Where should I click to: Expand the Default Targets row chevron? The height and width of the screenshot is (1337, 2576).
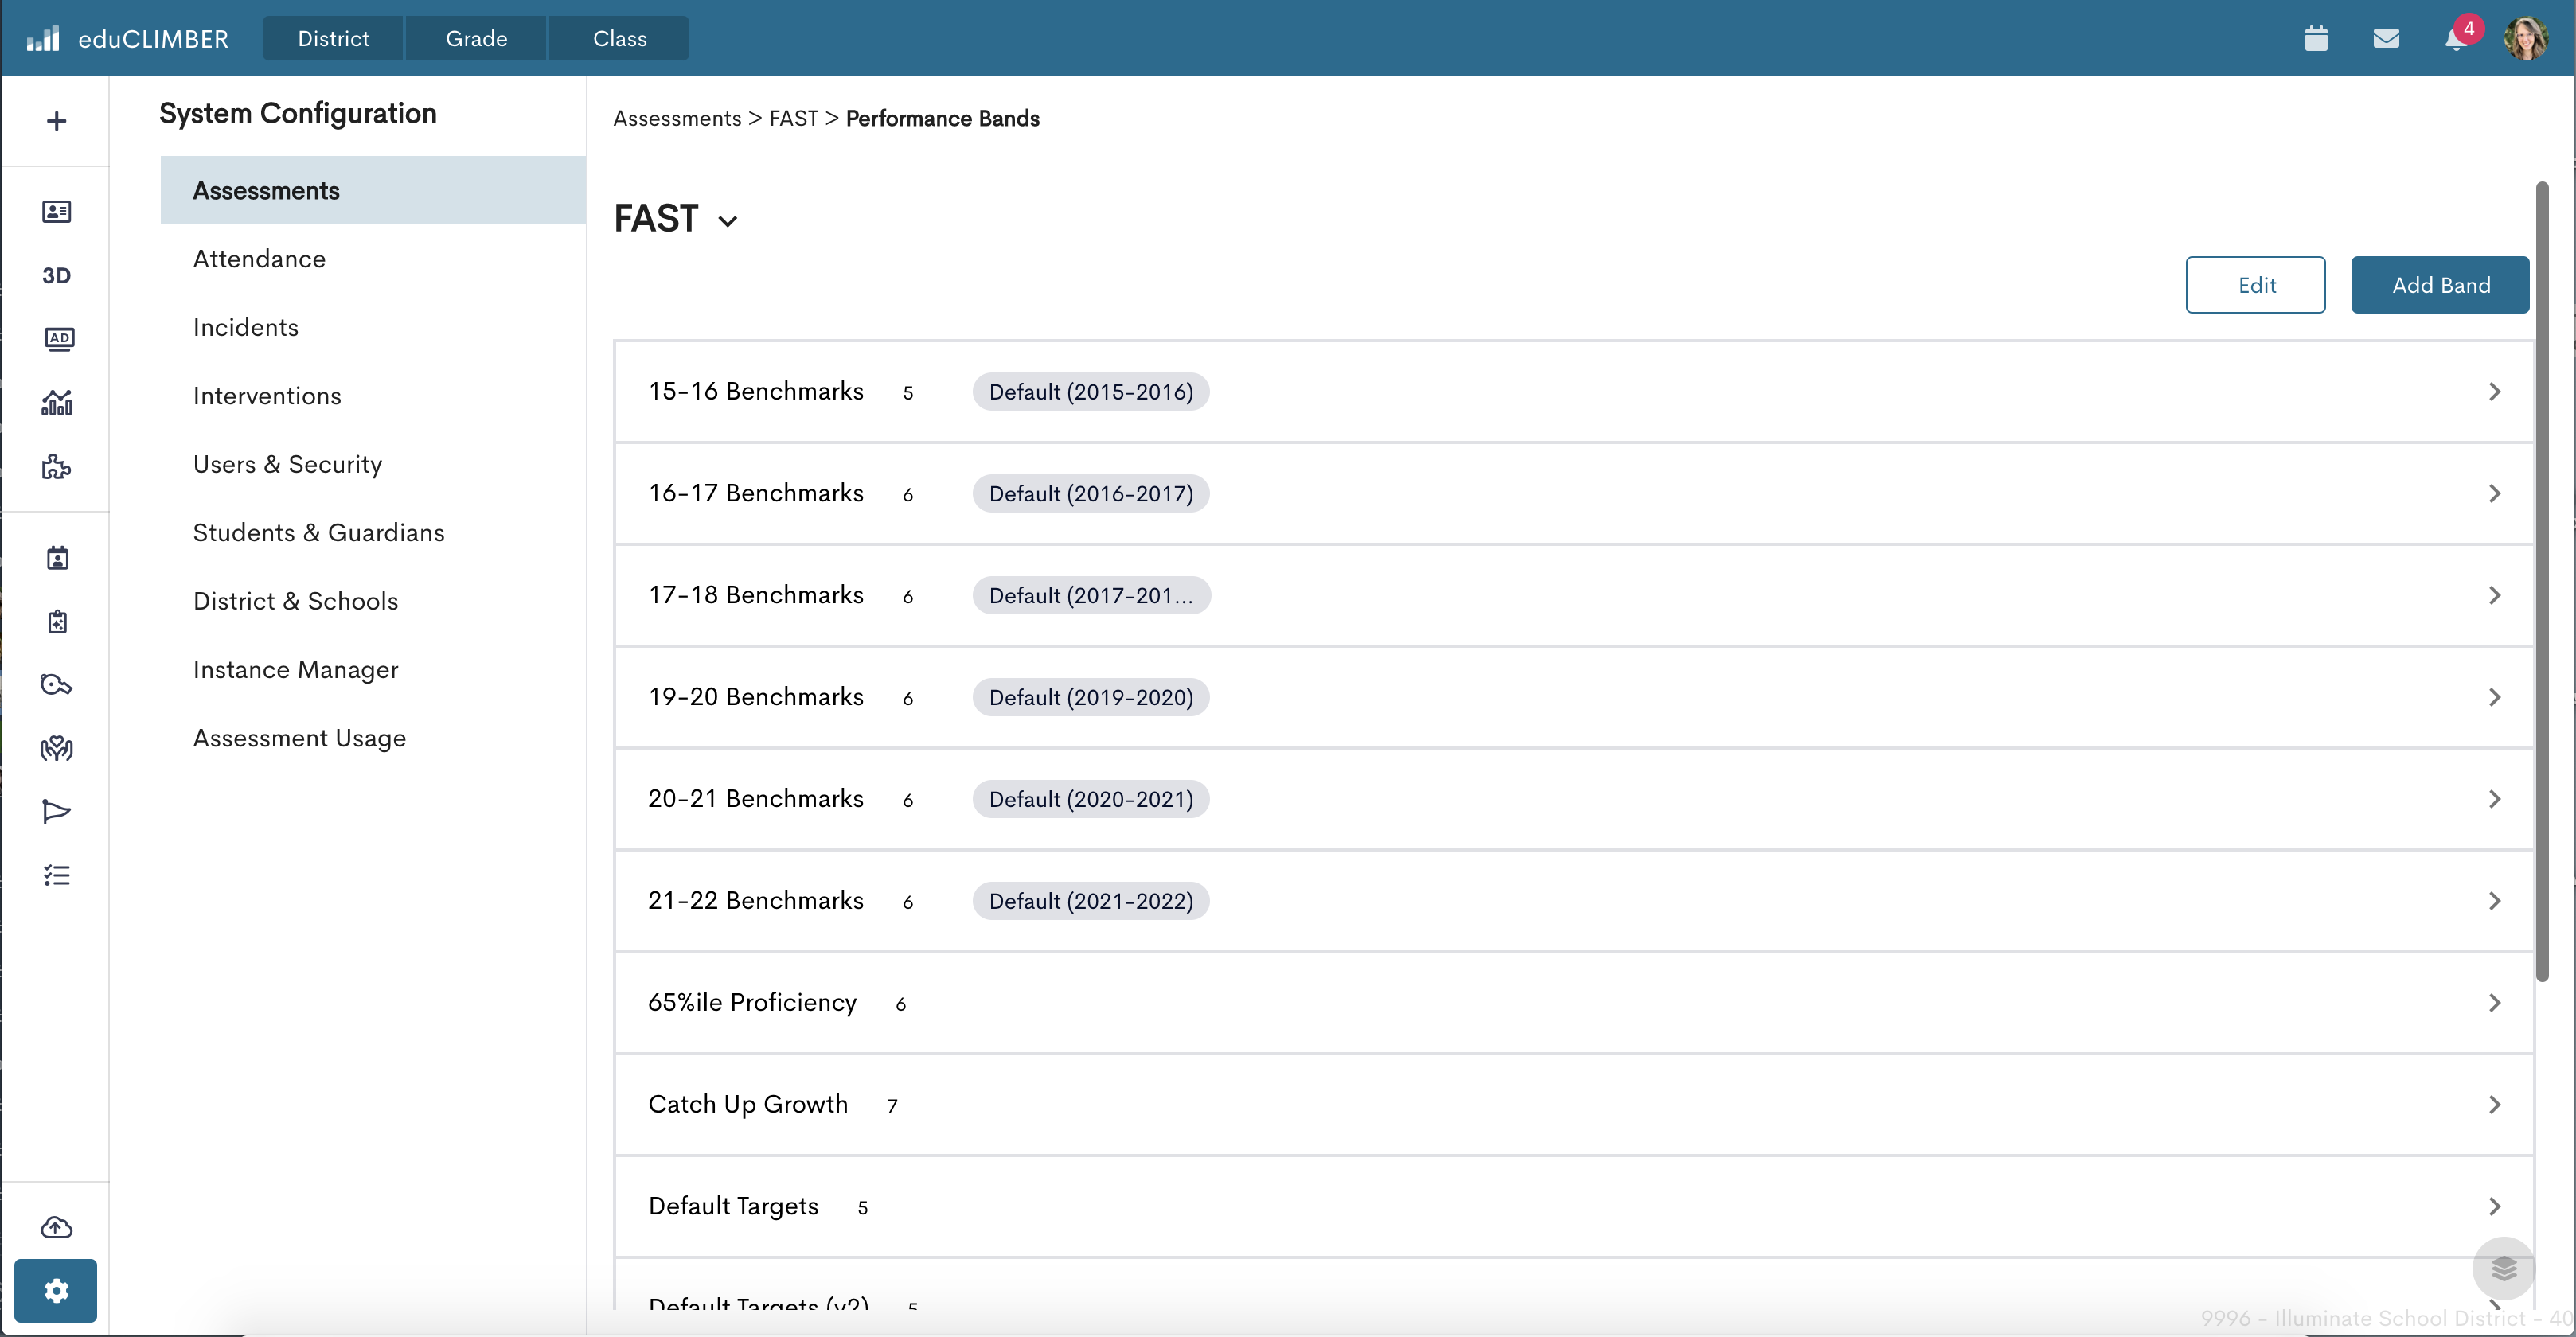[2494, 1206]
